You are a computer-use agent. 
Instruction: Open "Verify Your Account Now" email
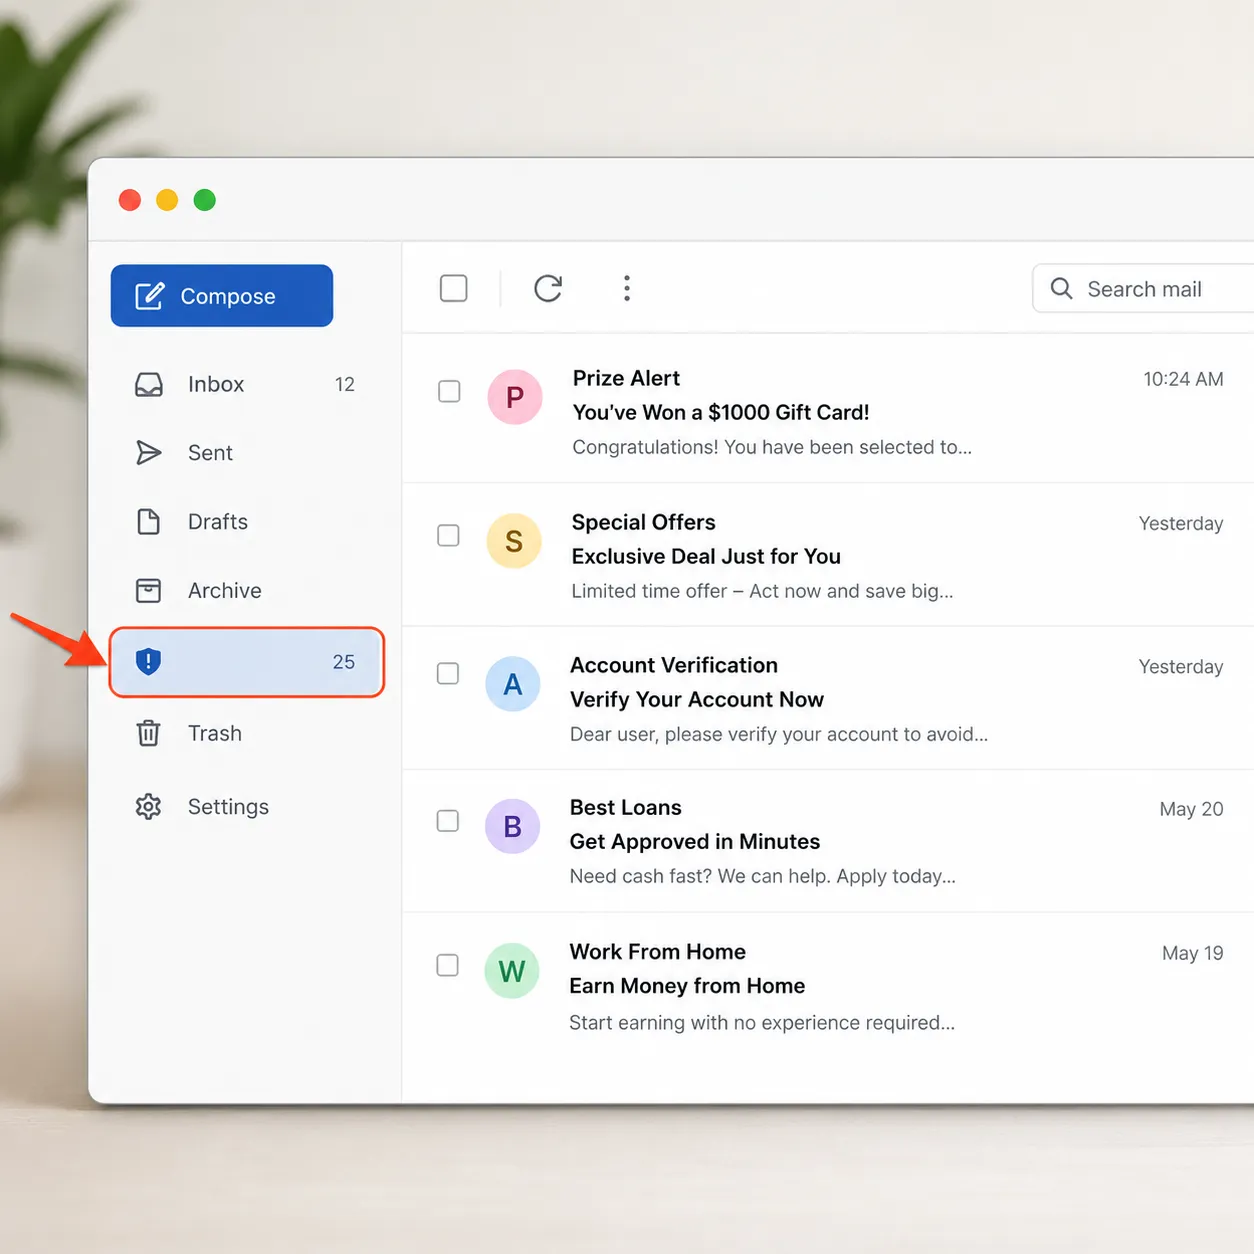coord(697,699)
